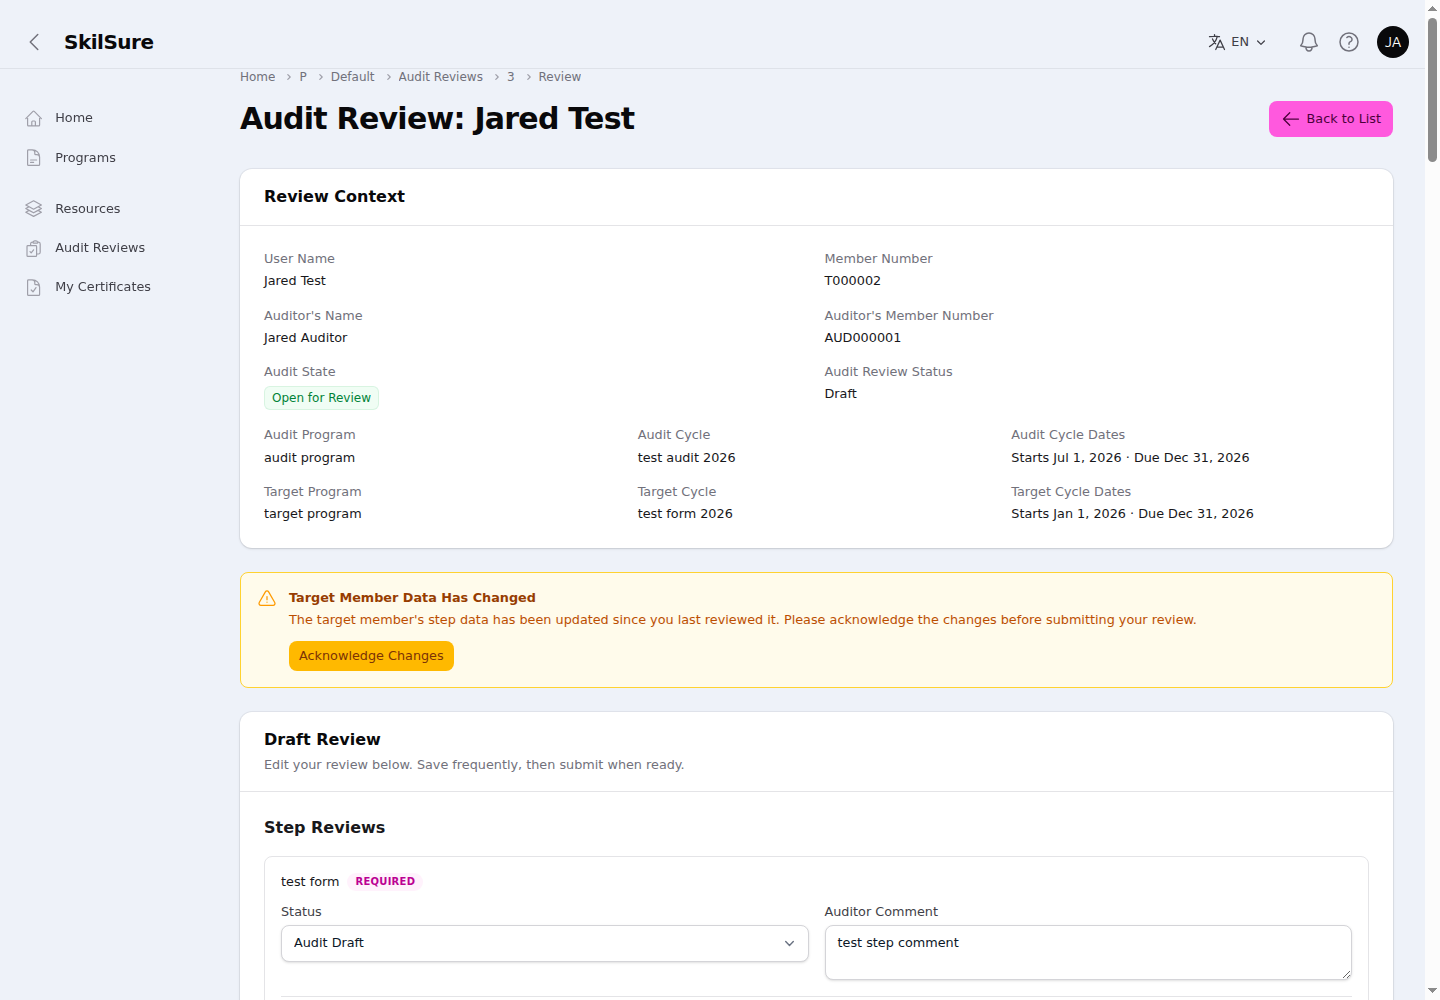
Task: Click the page vertical scrollbar thumb
Action: pos(1432,90)
